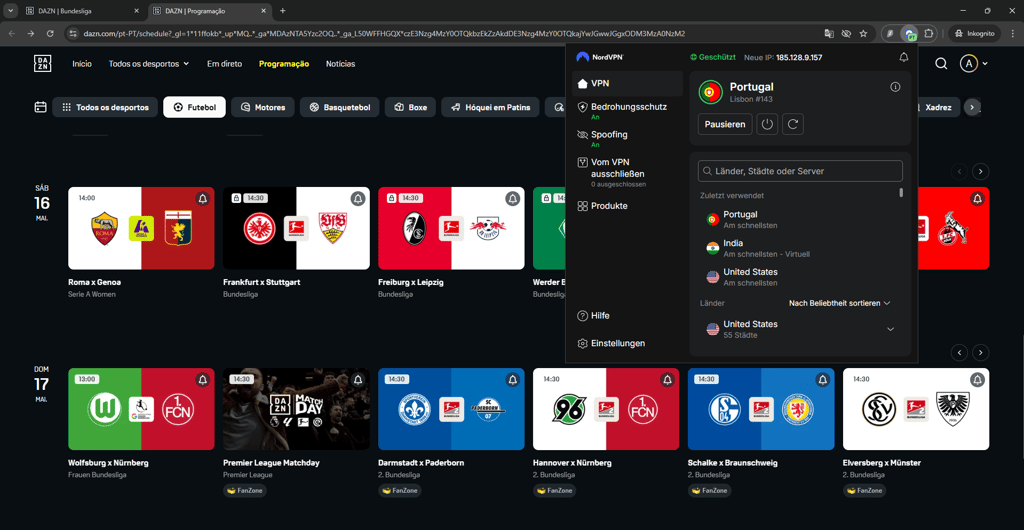Open the calendar date picker icon

[40, 107]
